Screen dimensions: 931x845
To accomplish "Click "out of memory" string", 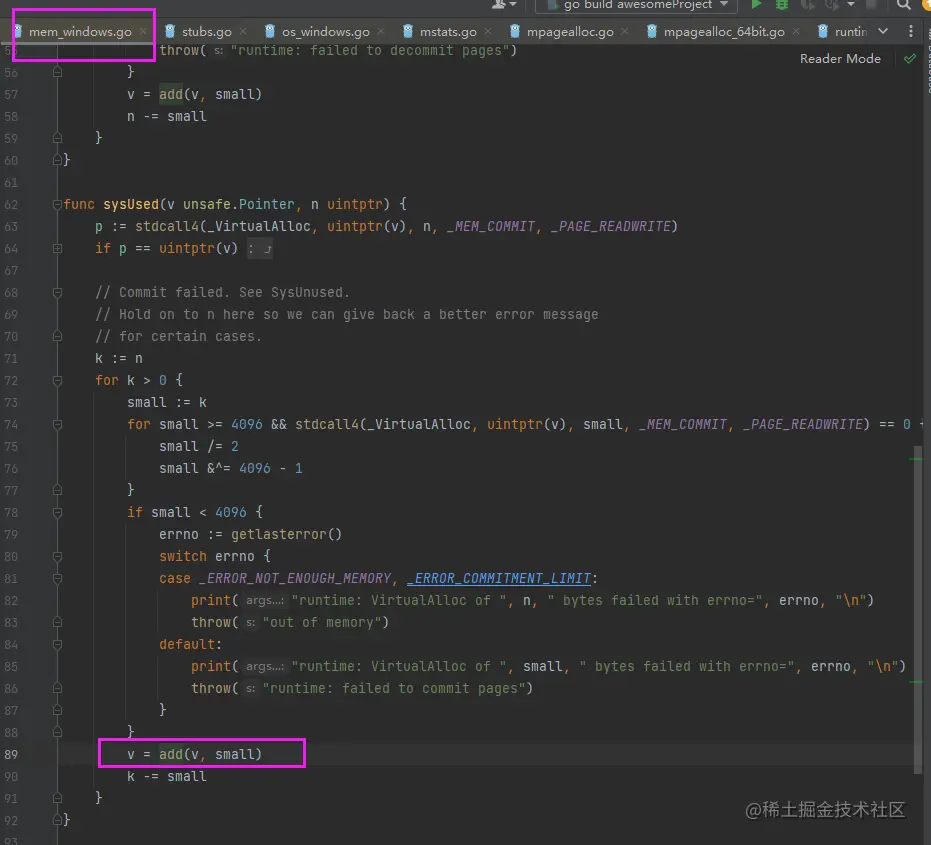I will pos(322,622).
